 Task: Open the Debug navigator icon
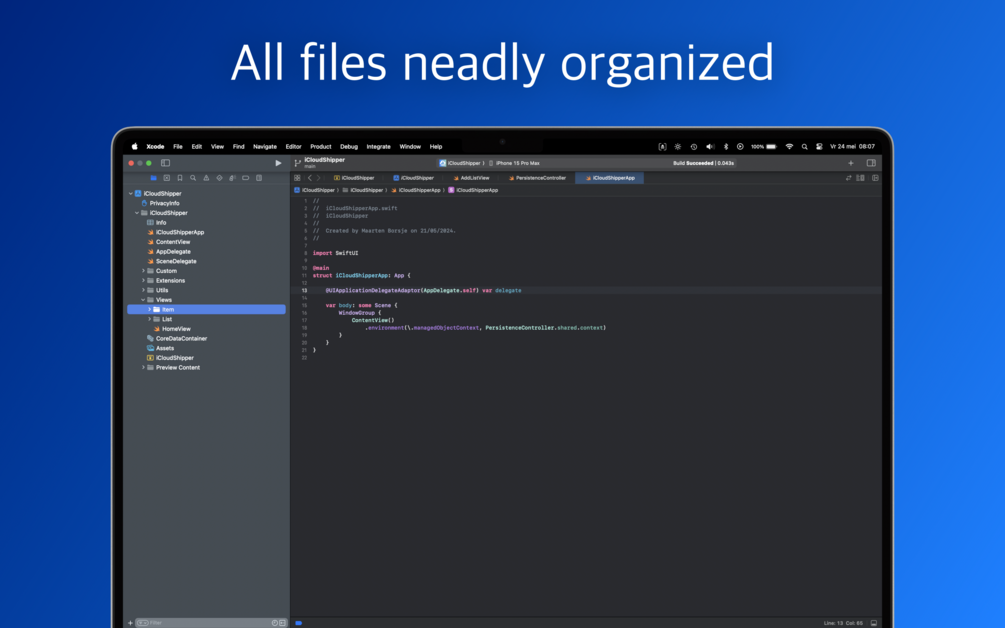click(x=232, y=178)
